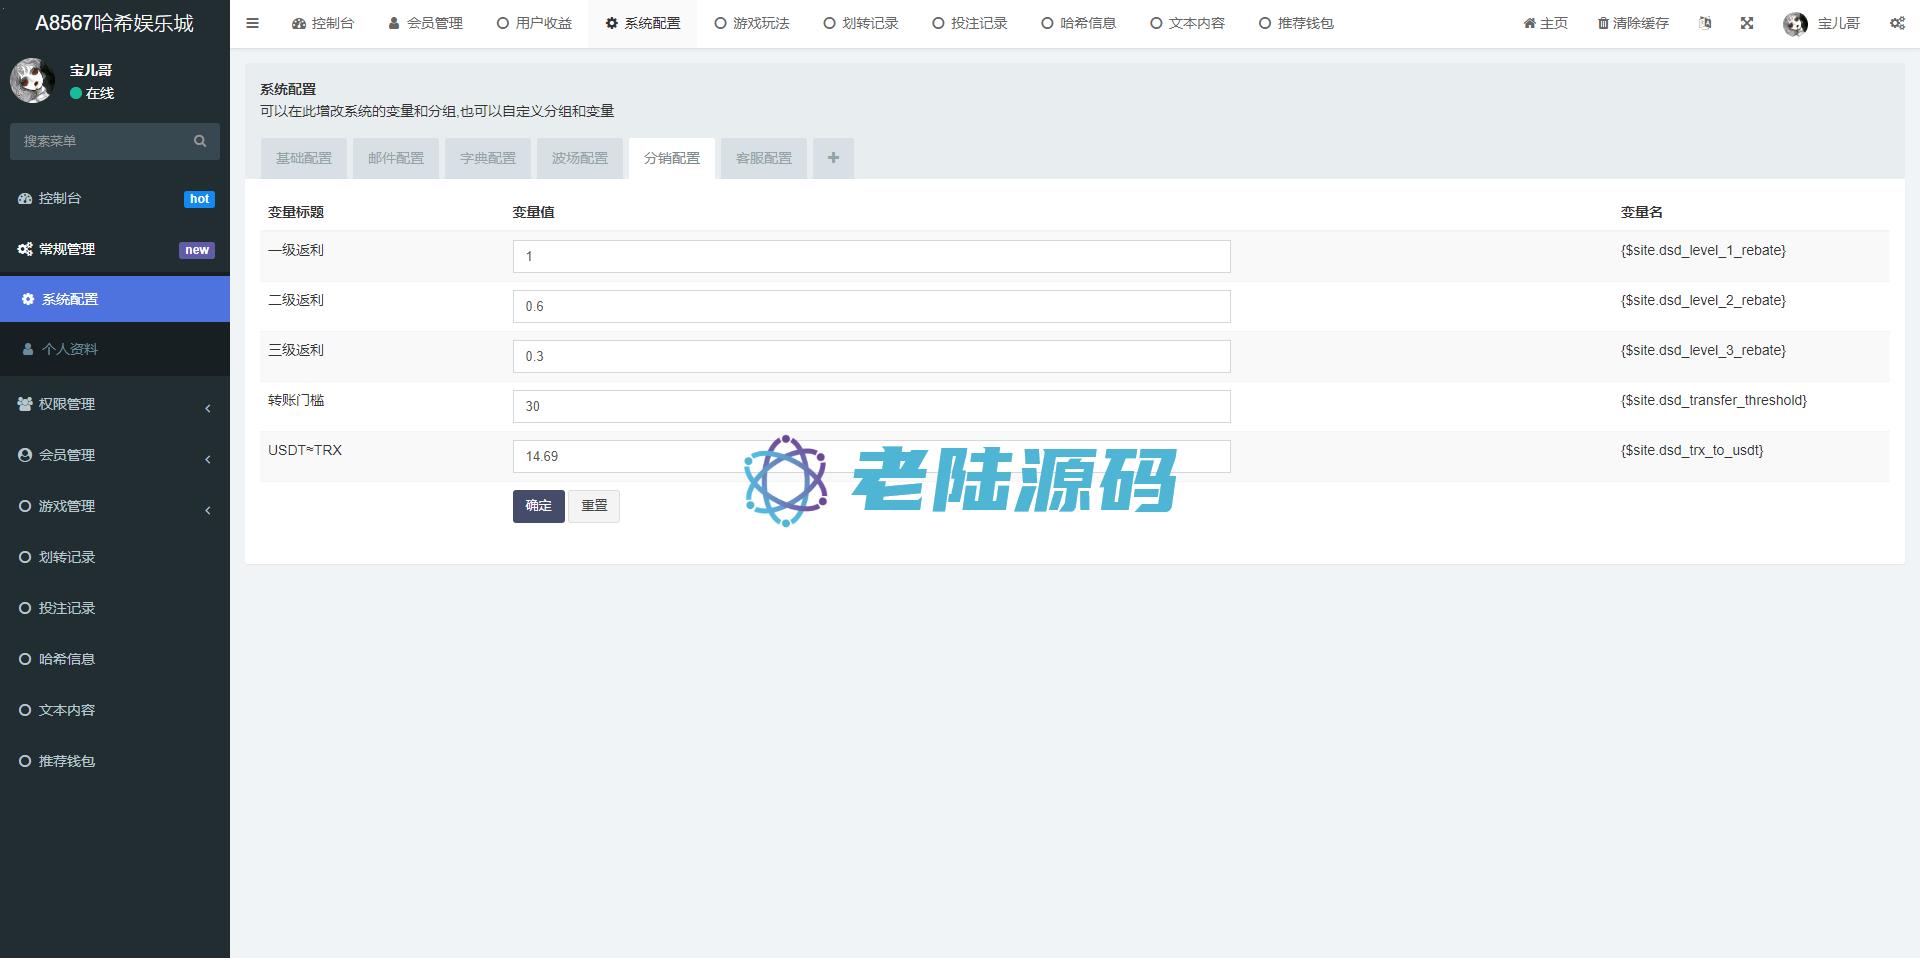This screenshot has height=958, width=1920.
Task: Click the 重置 reset button
Action: (594, 506)
